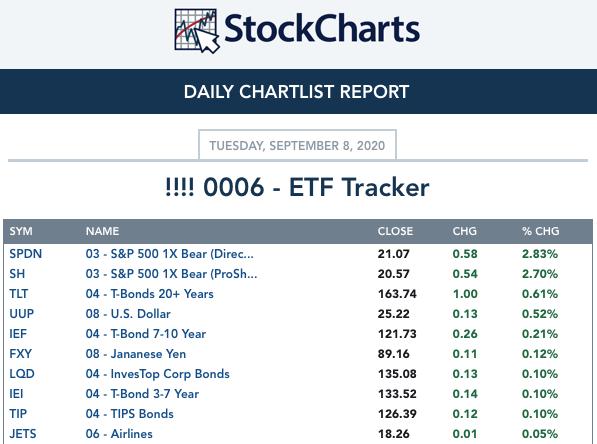Open the JETS symbol link
The width and height of the screenshot is (597, 444).
tap(23, 434)
